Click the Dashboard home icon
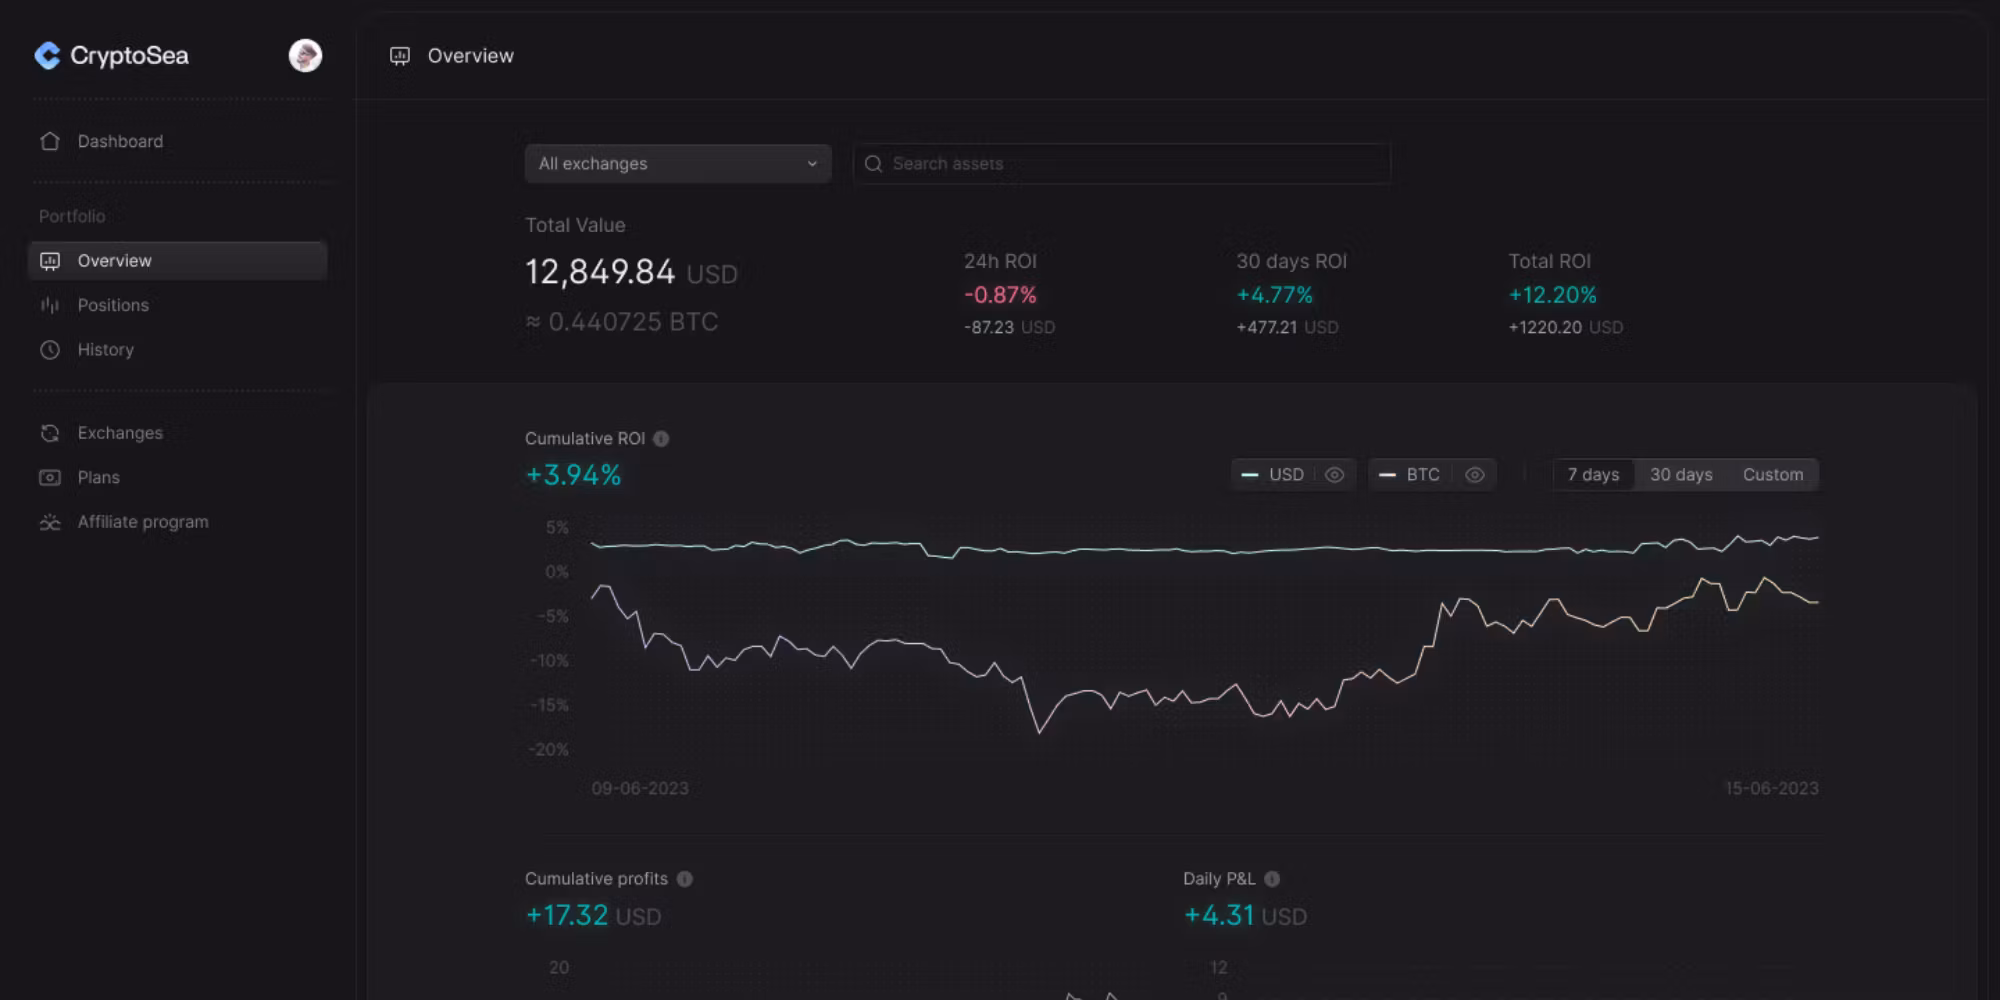This screenshot has height=1000, width=2000. (x=50, y=141)
